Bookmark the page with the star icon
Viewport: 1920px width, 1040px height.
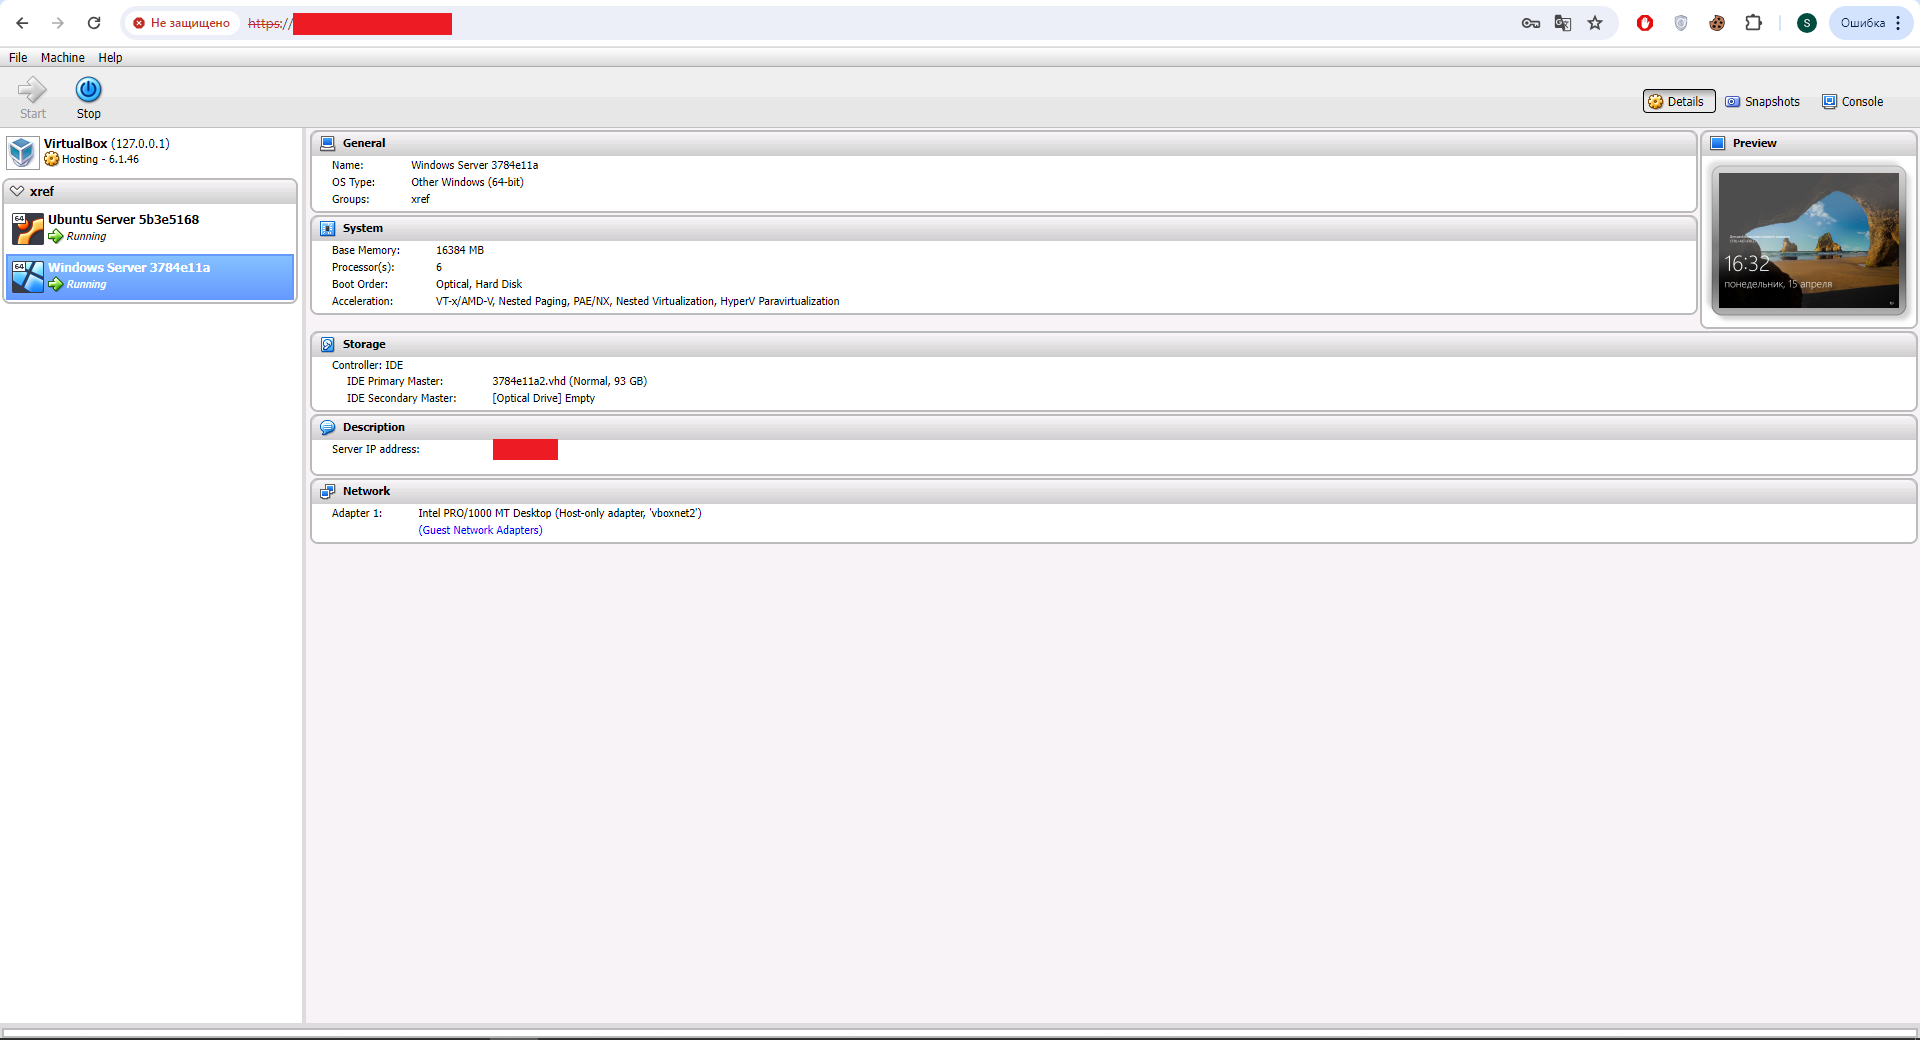pyautogui.click(x=1595, y=23)
